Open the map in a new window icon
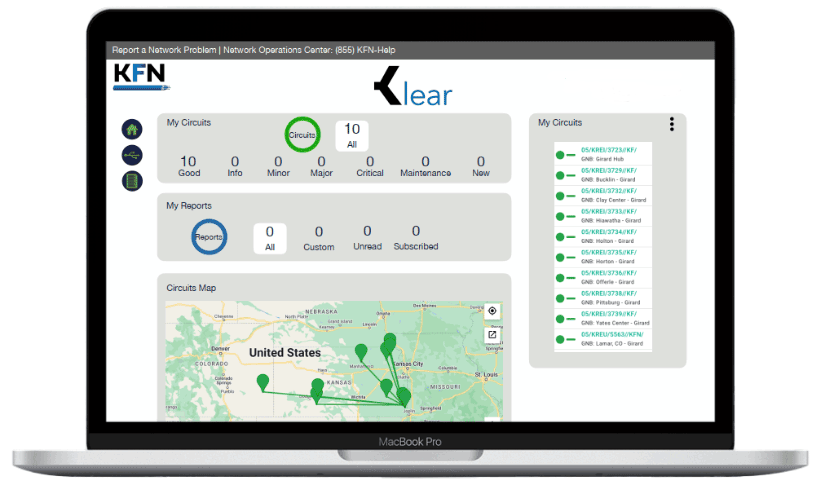The width and height of the screenshot is (816, 485). [492, 334]
